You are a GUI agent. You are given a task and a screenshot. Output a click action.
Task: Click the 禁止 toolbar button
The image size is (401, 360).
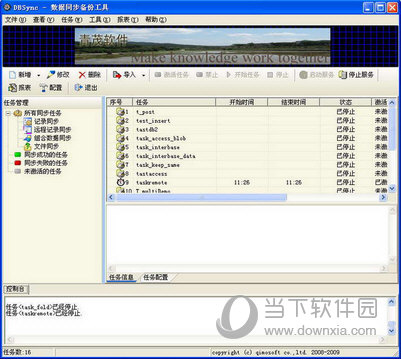pyautogui.click(x=207, y=75)
